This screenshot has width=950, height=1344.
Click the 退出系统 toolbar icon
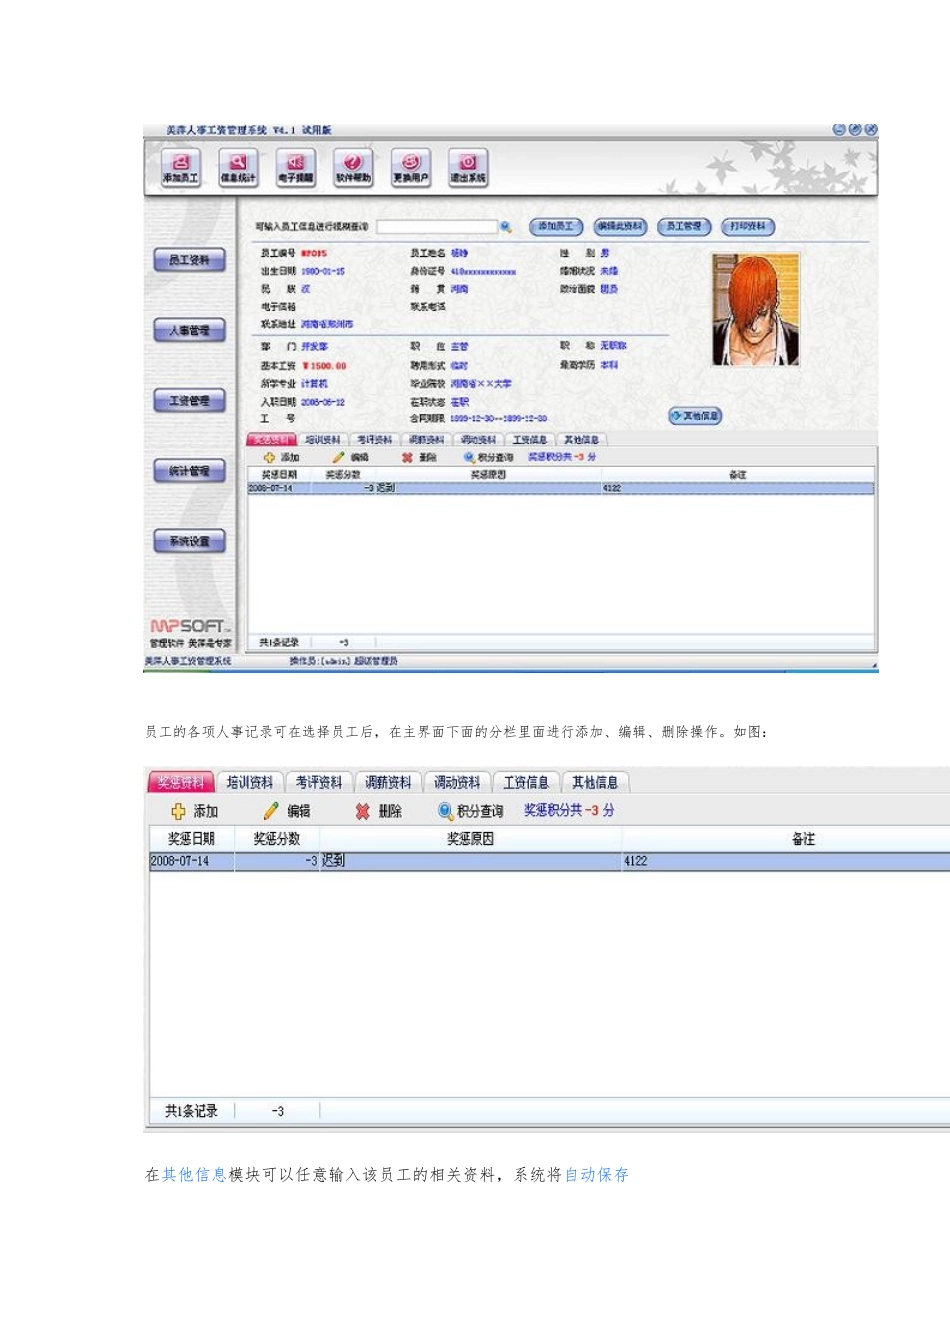[467, 166]
